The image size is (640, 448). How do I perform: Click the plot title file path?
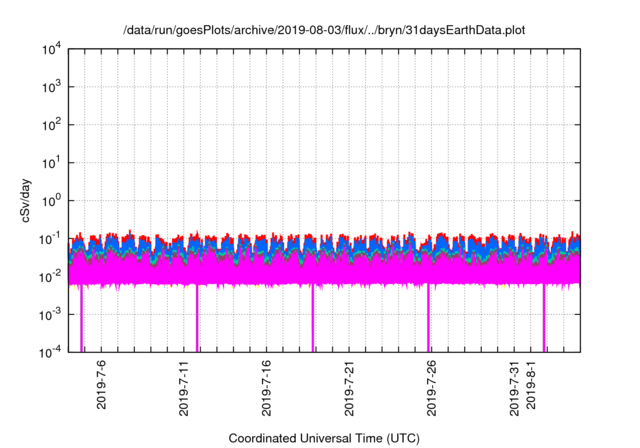click(324, 30)
